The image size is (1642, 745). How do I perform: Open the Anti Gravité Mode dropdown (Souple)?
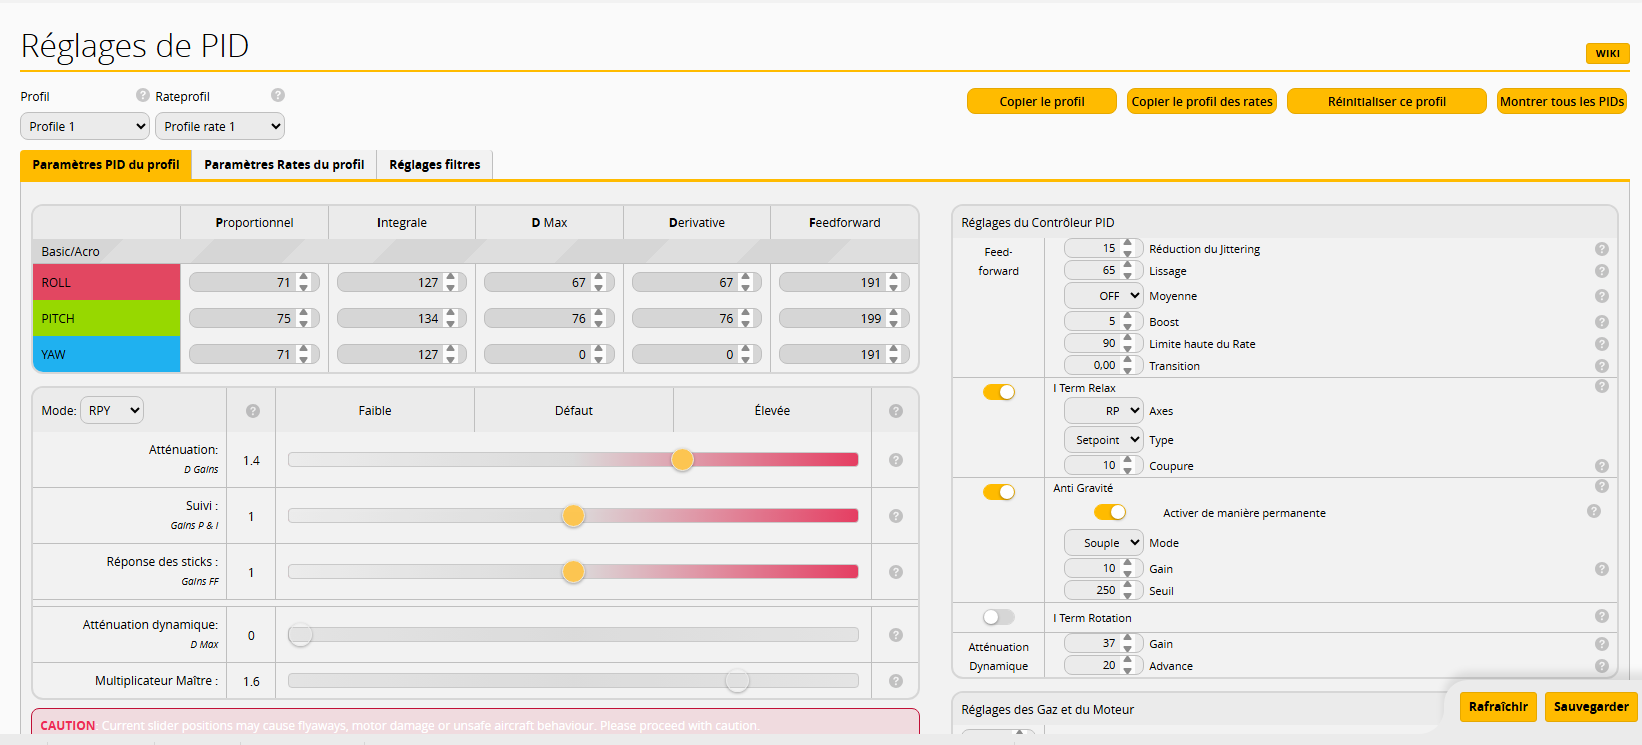click(1103, 543)
